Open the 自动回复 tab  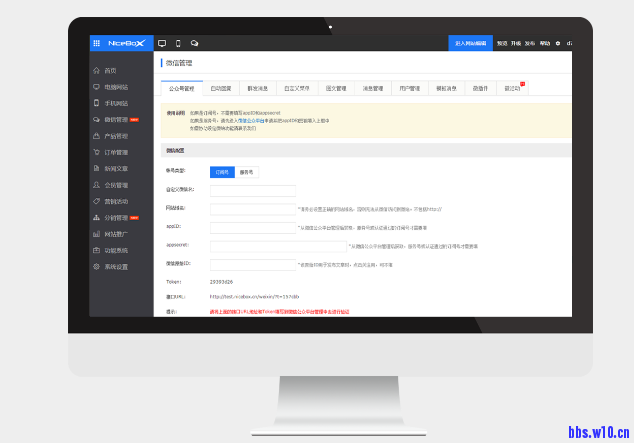tap(222, 88)
